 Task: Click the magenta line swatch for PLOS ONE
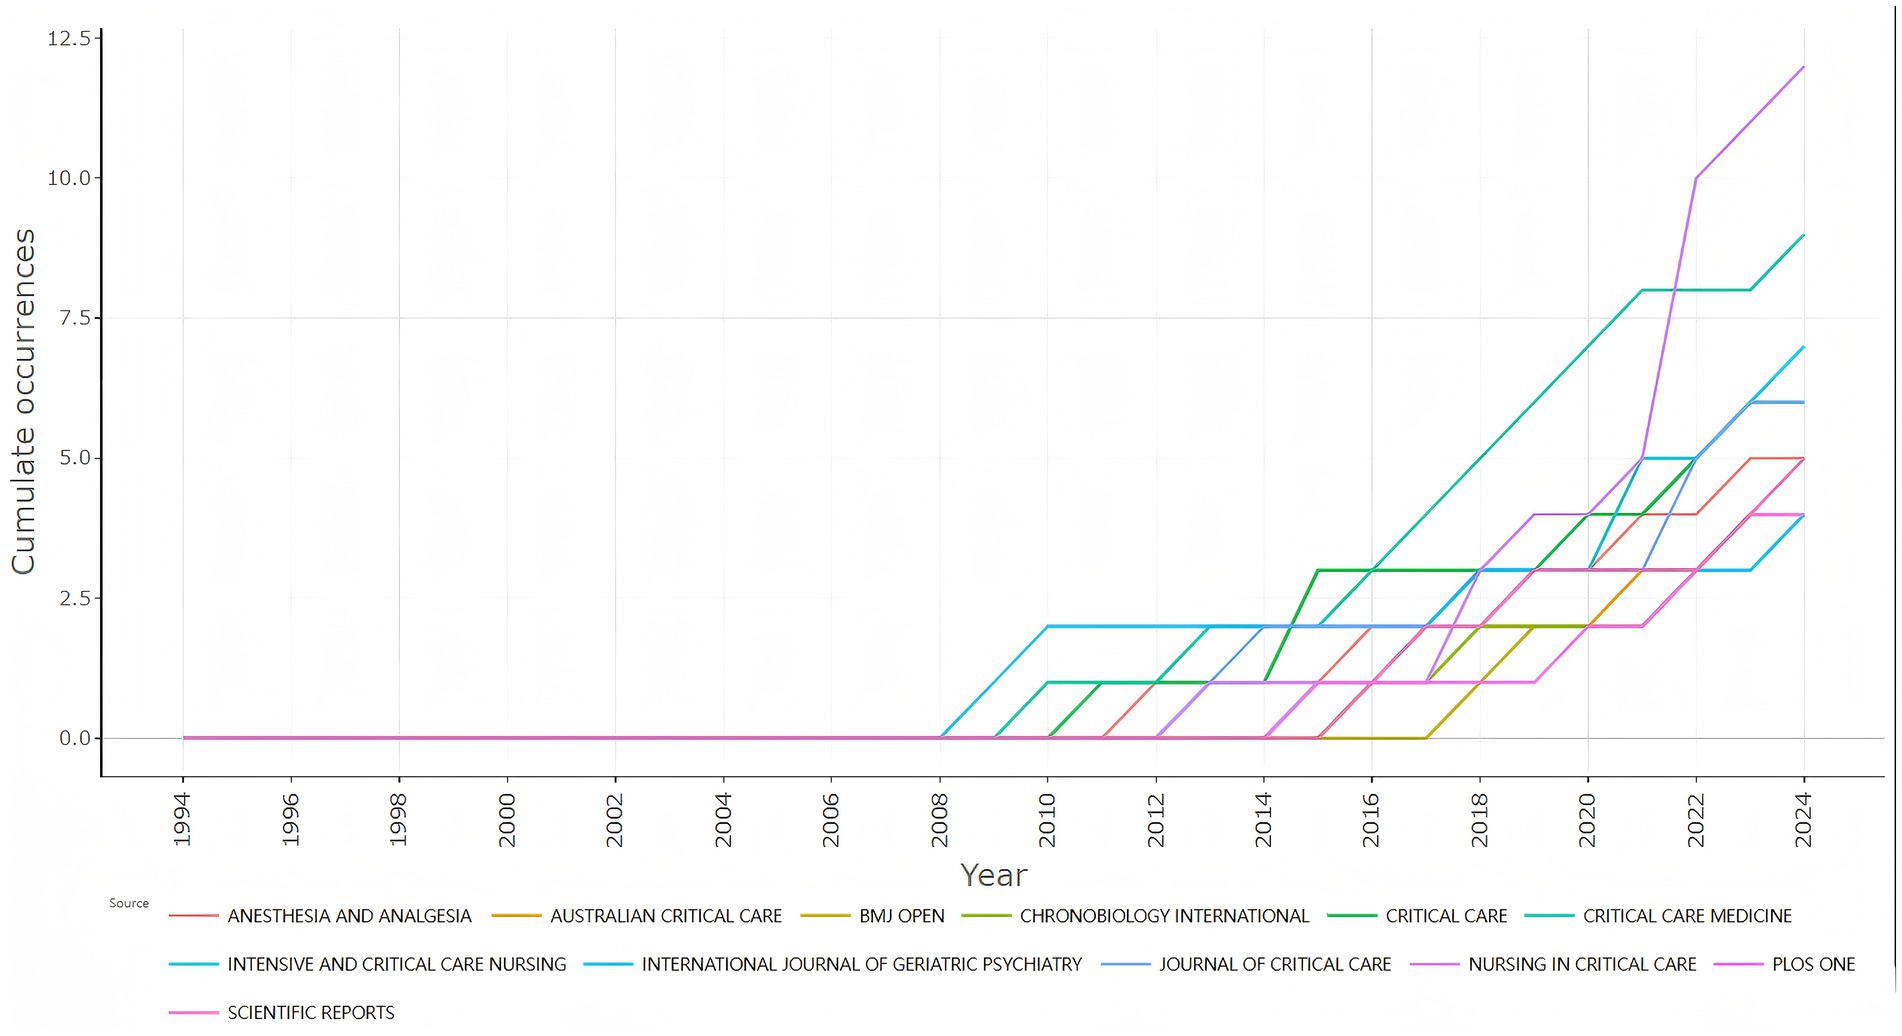(x=1739, y=965)
